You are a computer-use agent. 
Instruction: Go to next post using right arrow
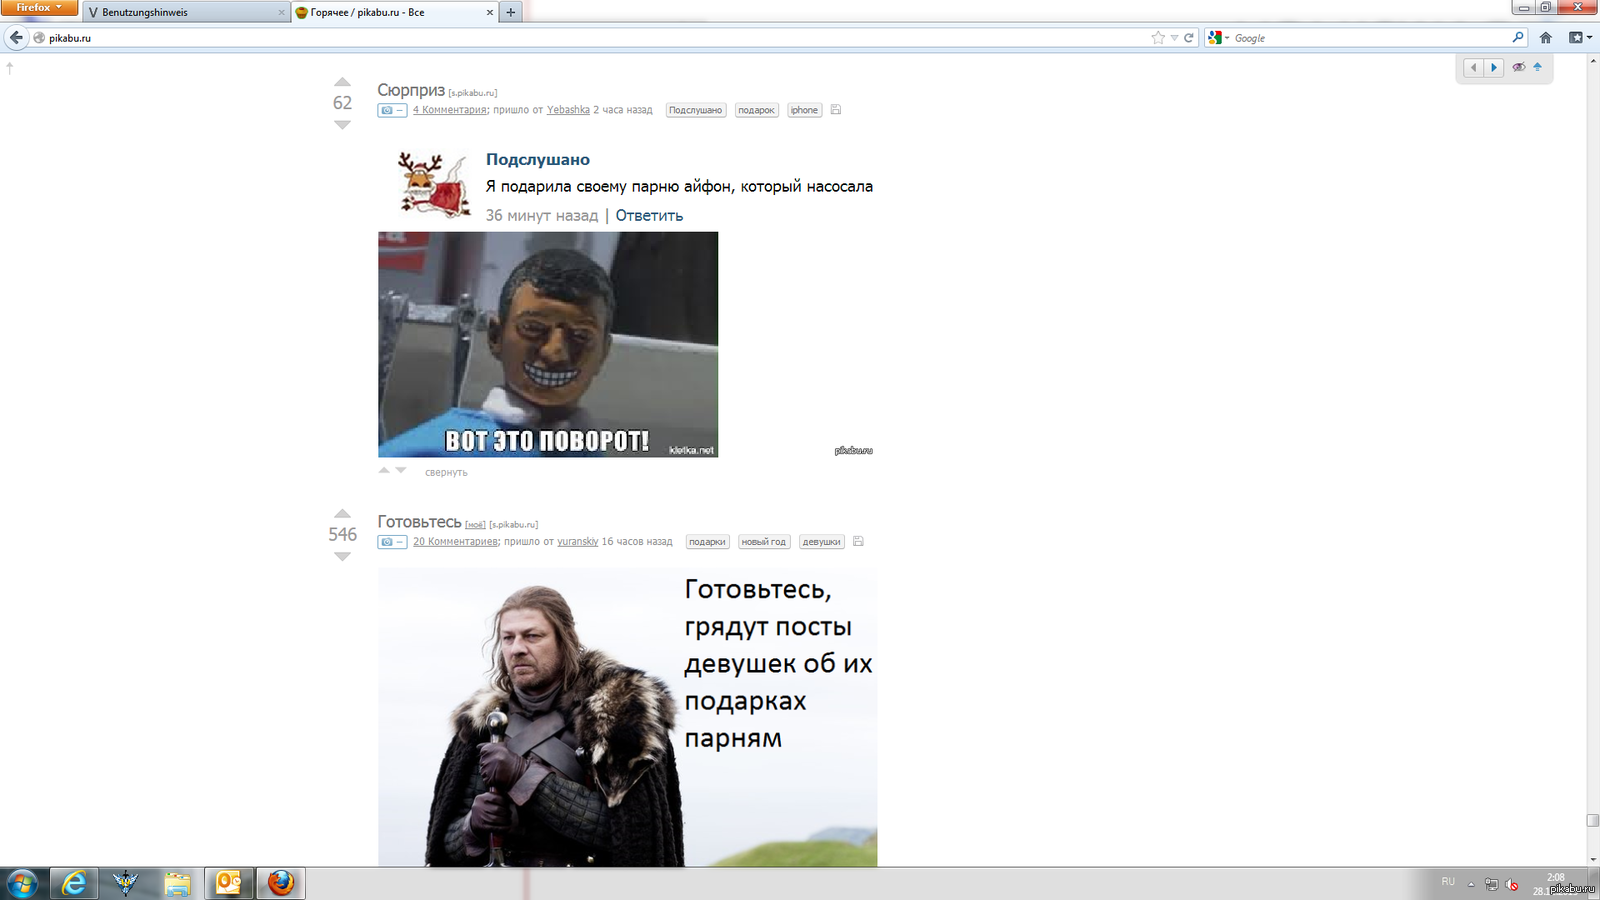coord(1494,68)
